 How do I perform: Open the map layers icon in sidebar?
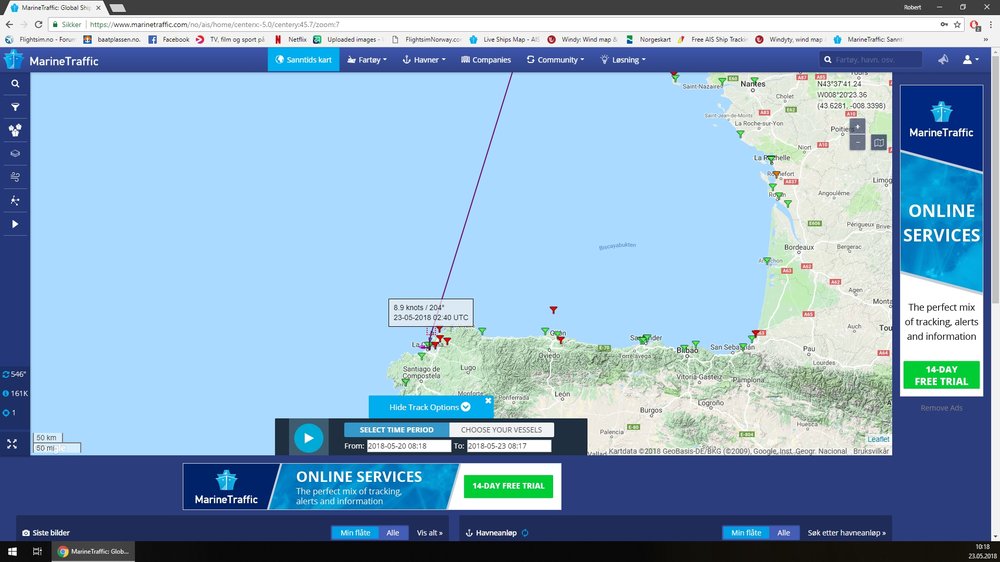point(15,154)
